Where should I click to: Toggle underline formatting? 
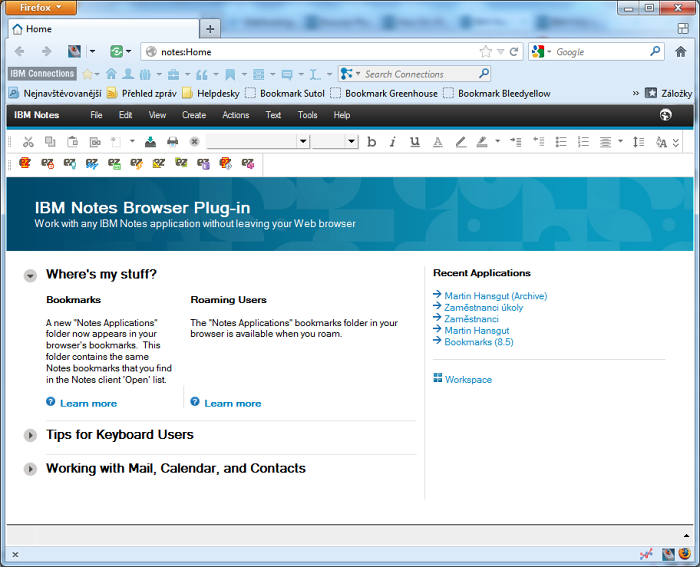415,142
